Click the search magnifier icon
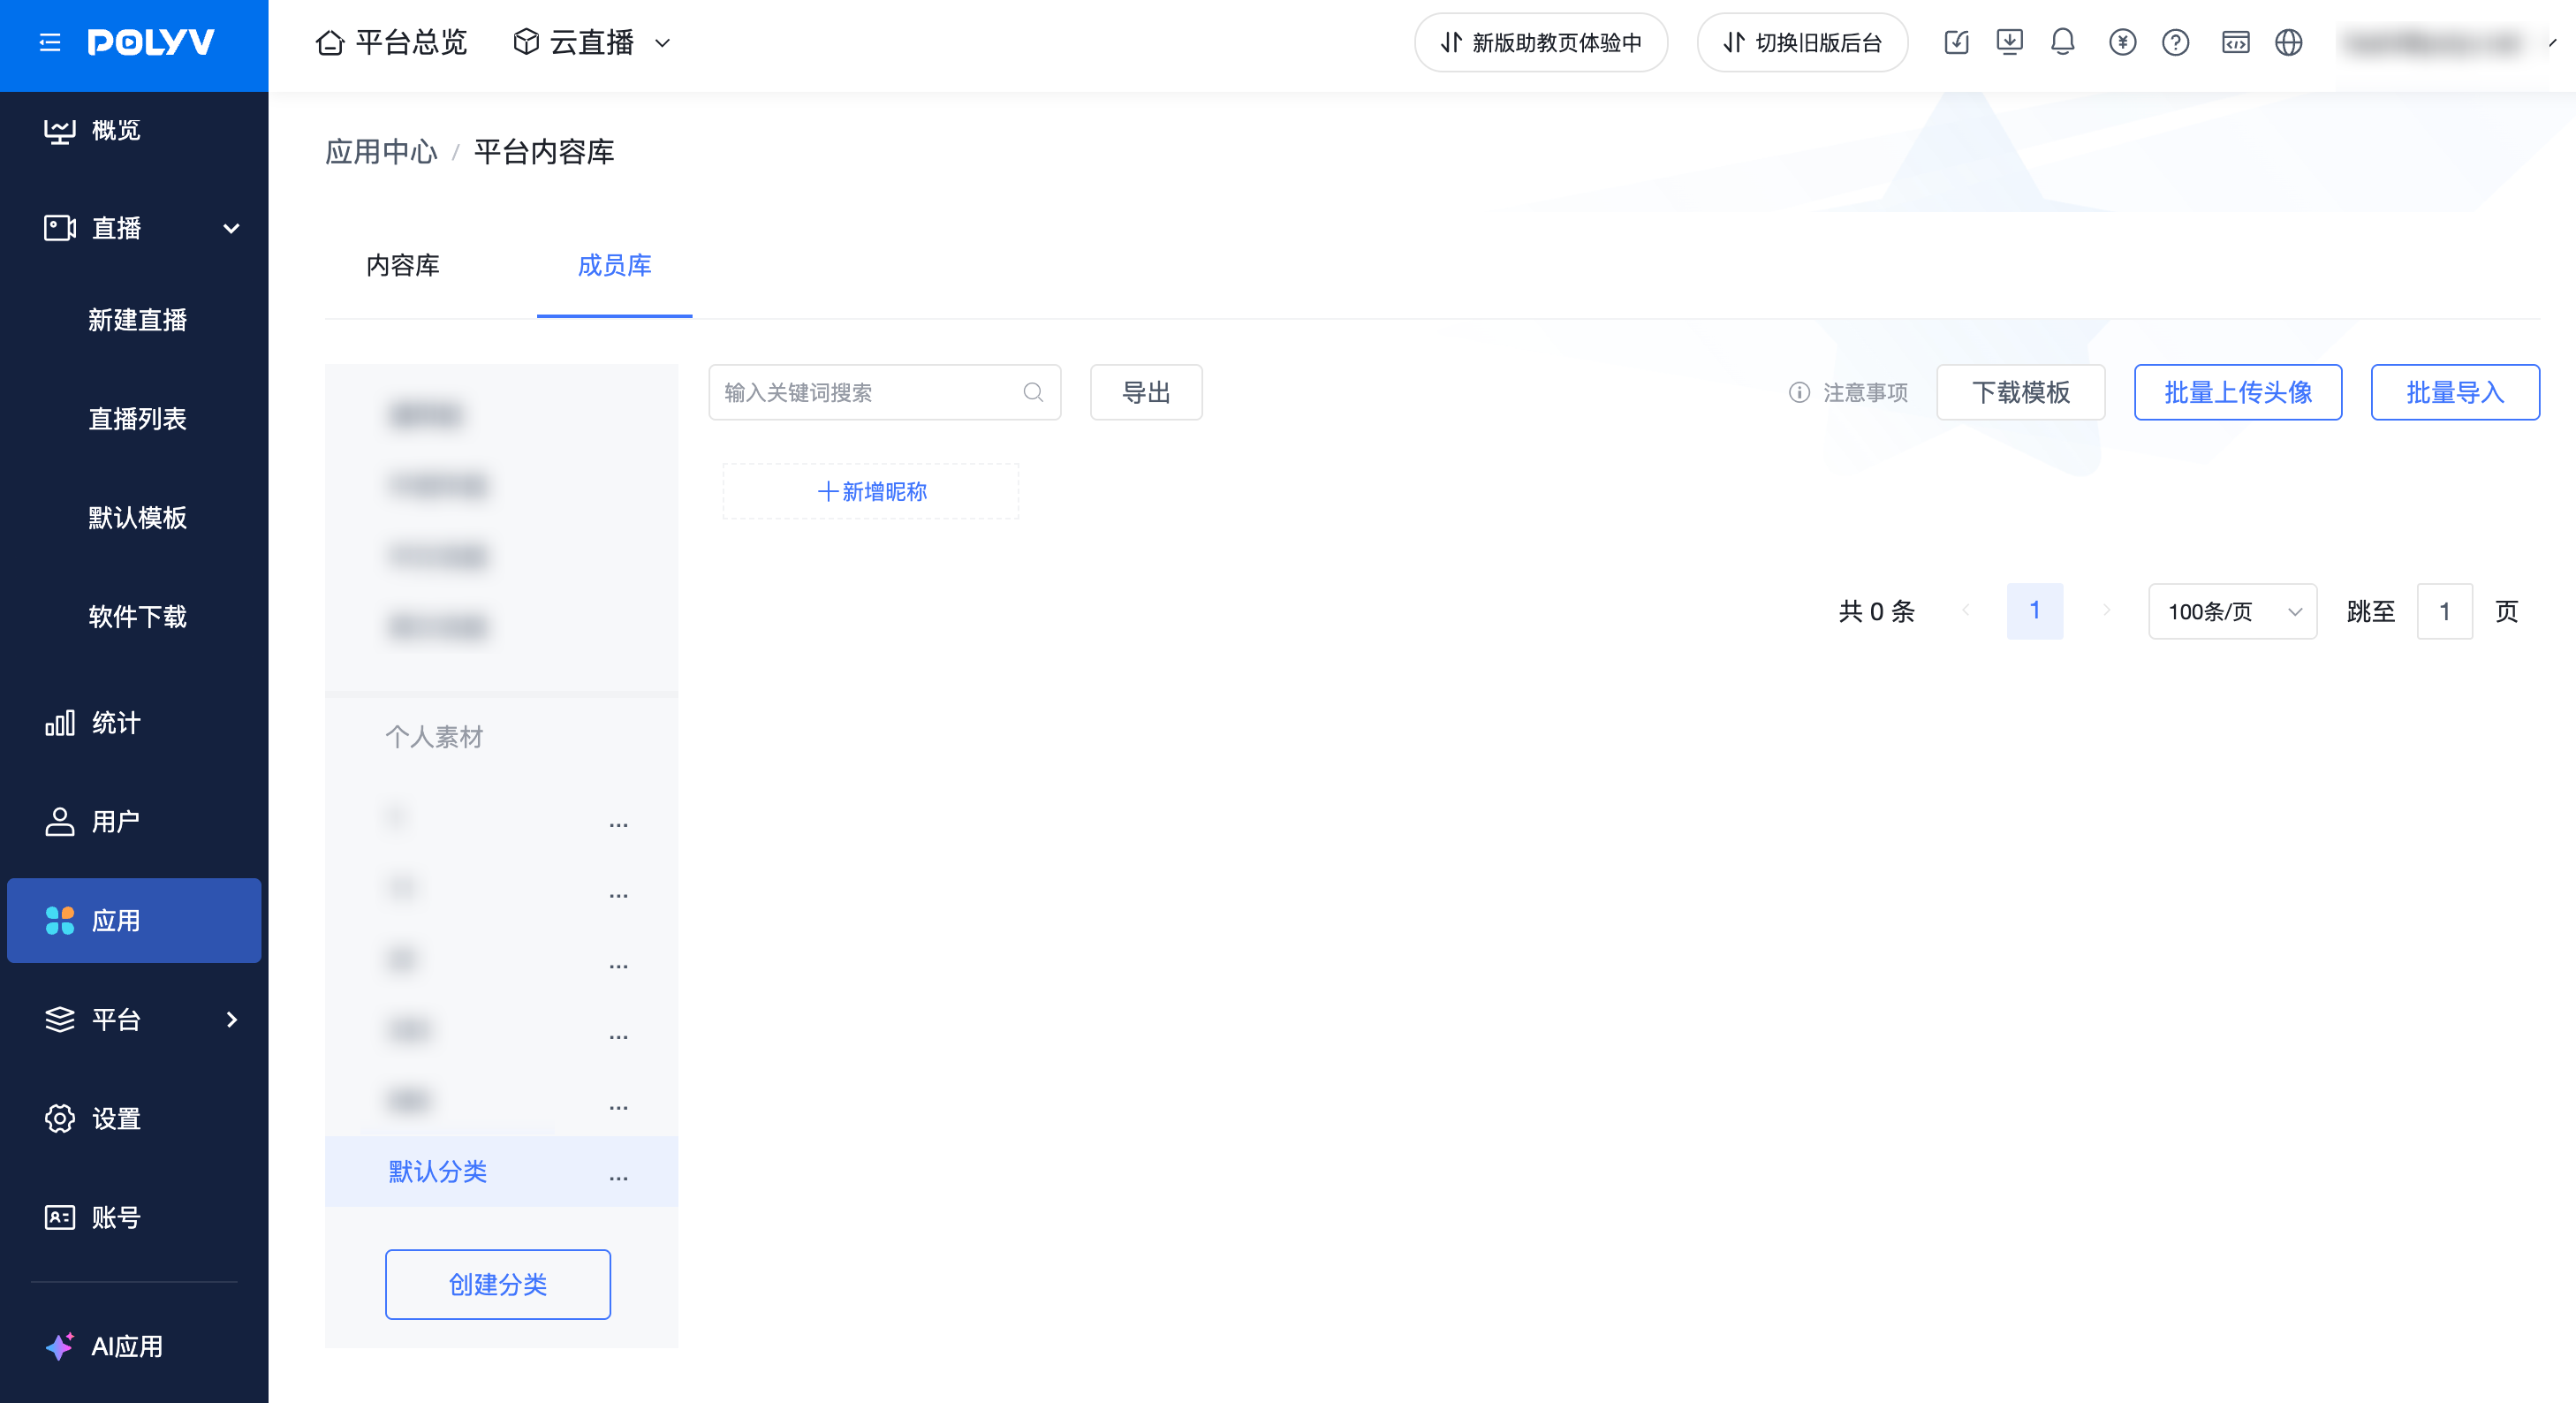 click(x=1033, y=392)
